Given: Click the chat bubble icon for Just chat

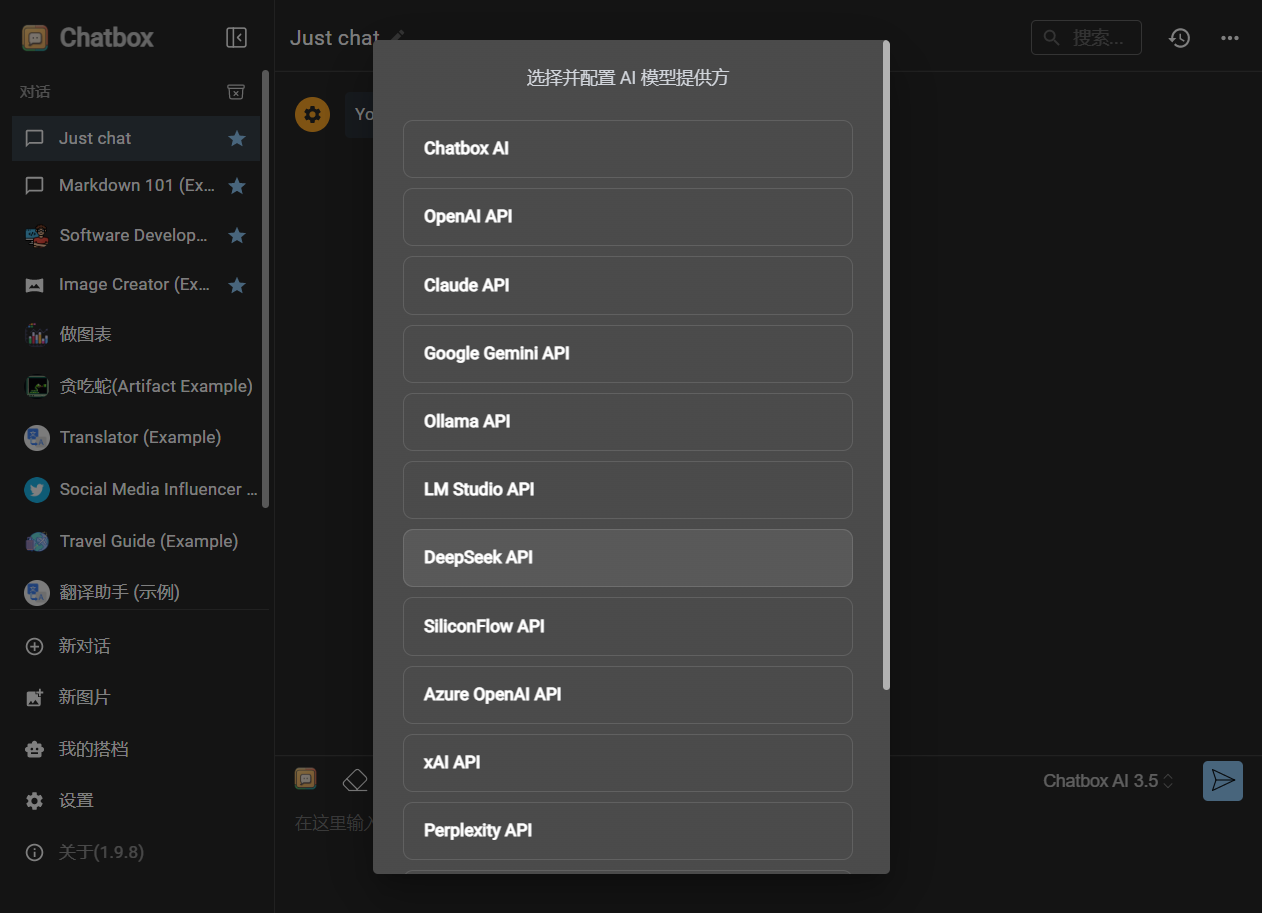Looking at the screenshot, I should pyautogui.click(x=35, y=138).
